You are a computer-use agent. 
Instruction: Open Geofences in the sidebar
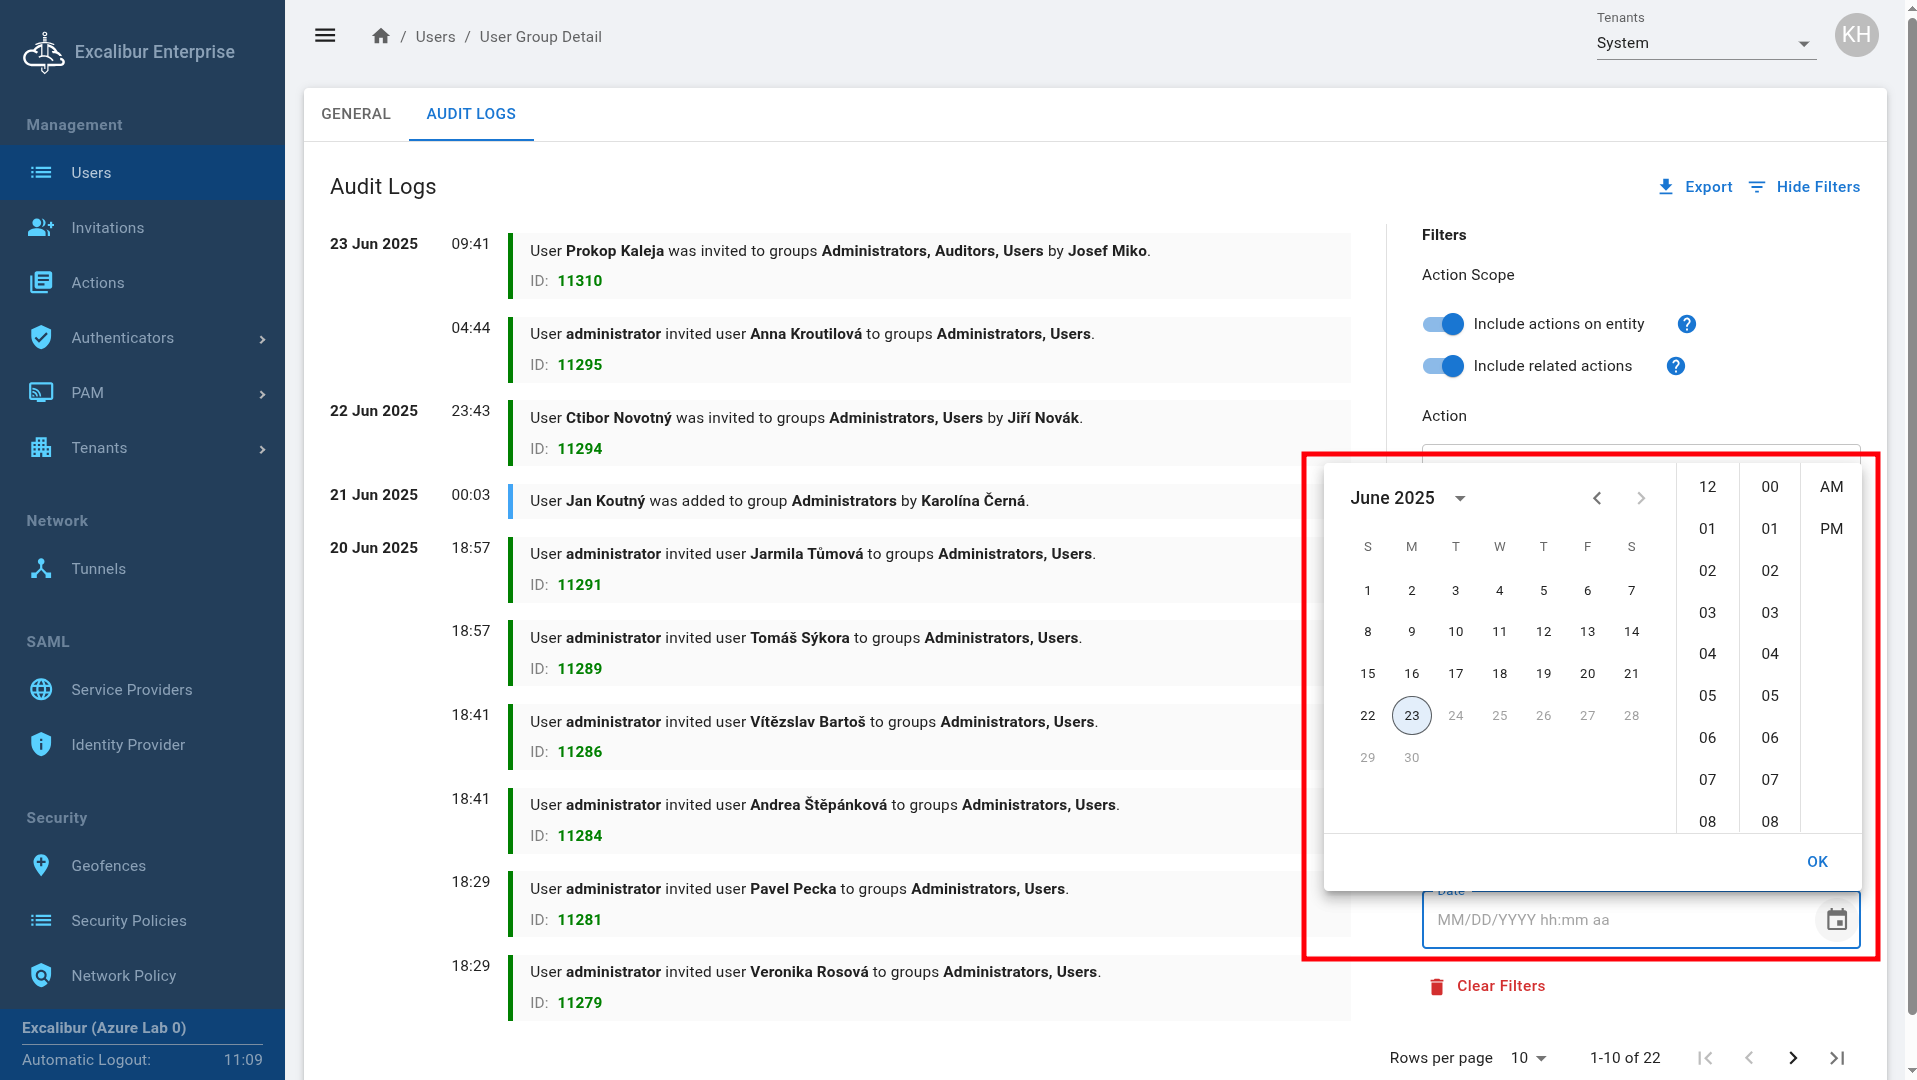108,866
